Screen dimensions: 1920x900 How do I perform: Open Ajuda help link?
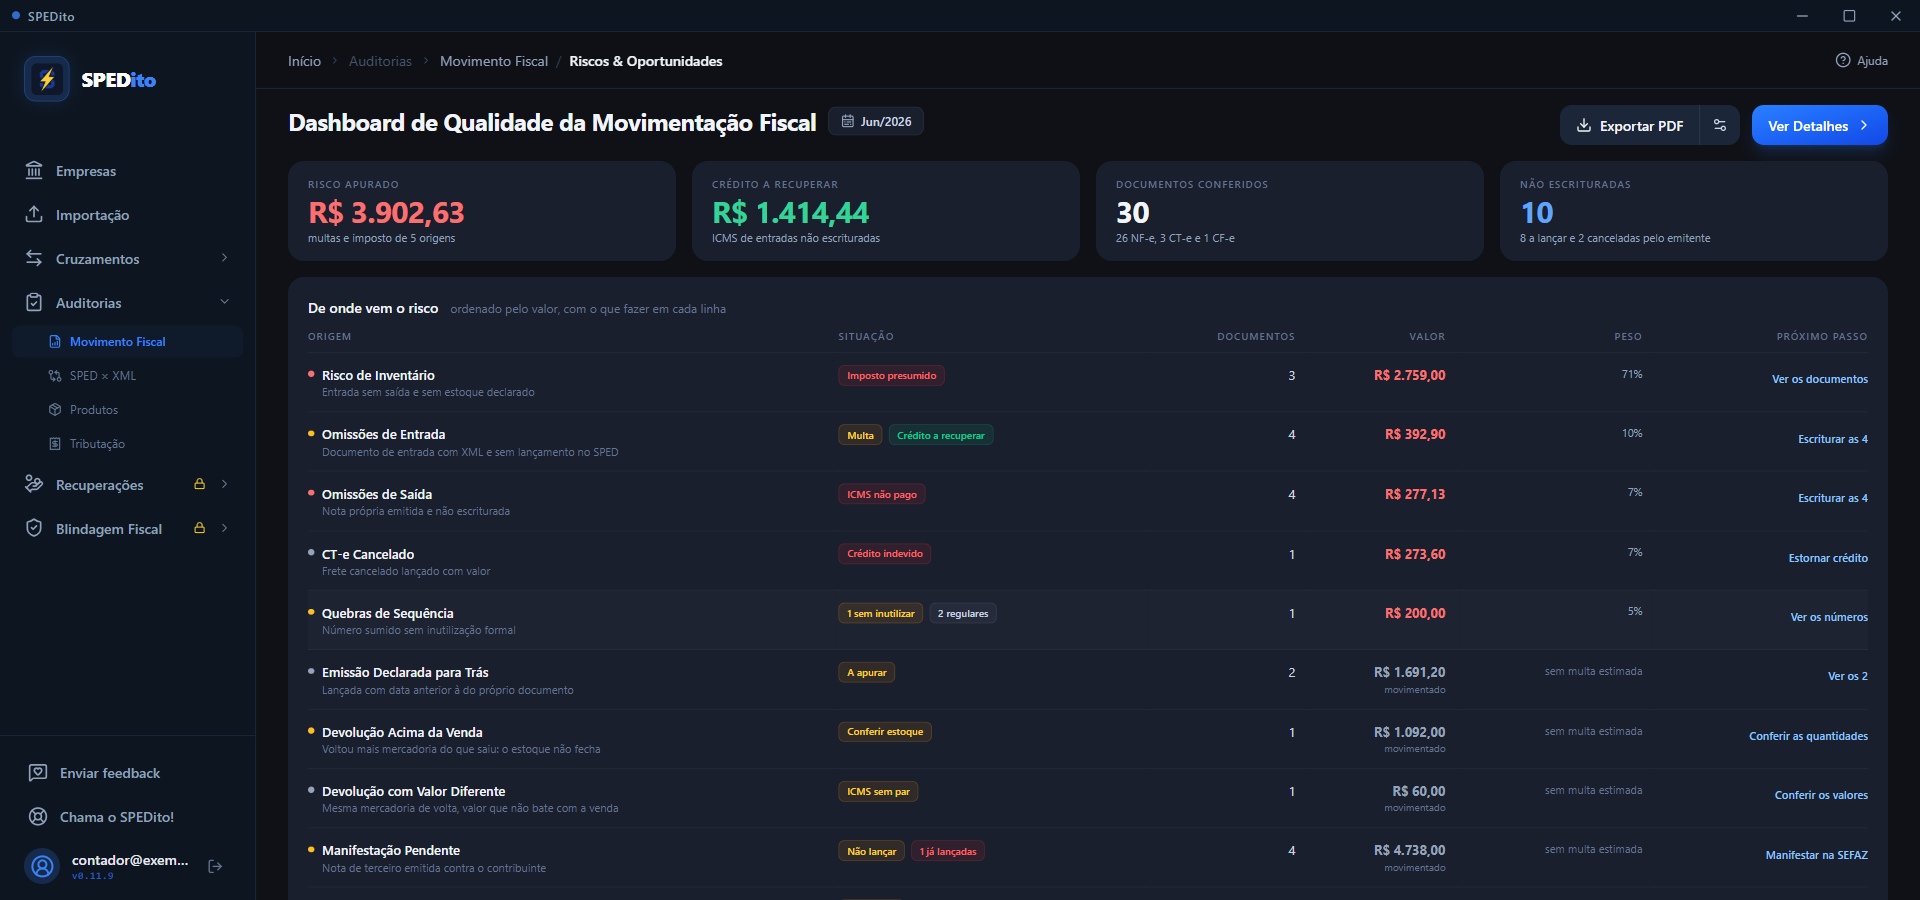pos(1862,61)
